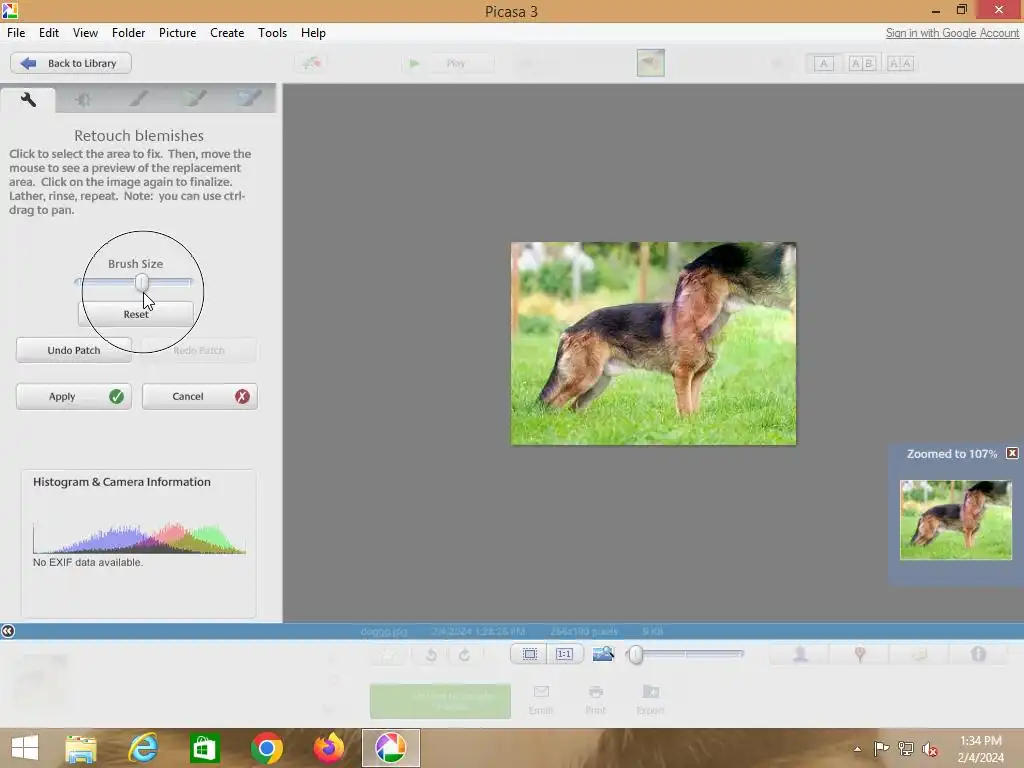Open the Folder menu
Screen dimensions: 1024x768
(x=129, y=33)
